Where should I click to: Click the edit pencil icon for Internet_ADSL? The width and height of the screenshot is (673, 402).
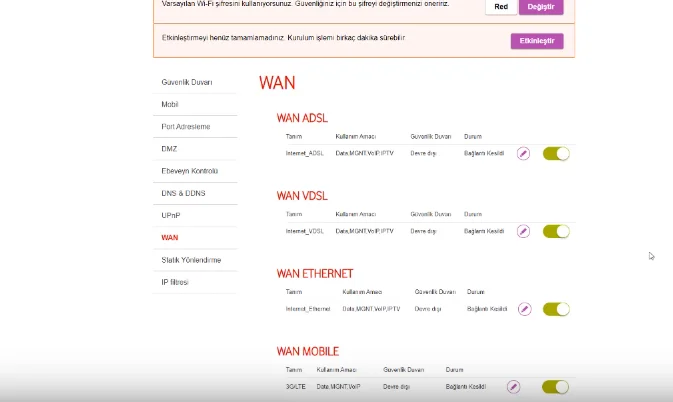click(523, 153)
